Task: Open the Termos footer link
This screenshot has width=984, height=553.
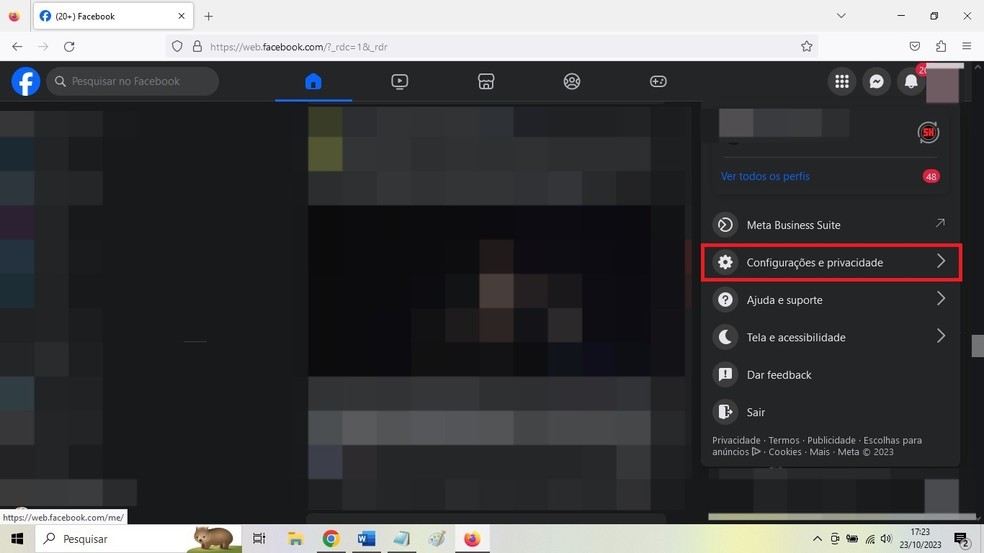Action: tap(784, 441)
